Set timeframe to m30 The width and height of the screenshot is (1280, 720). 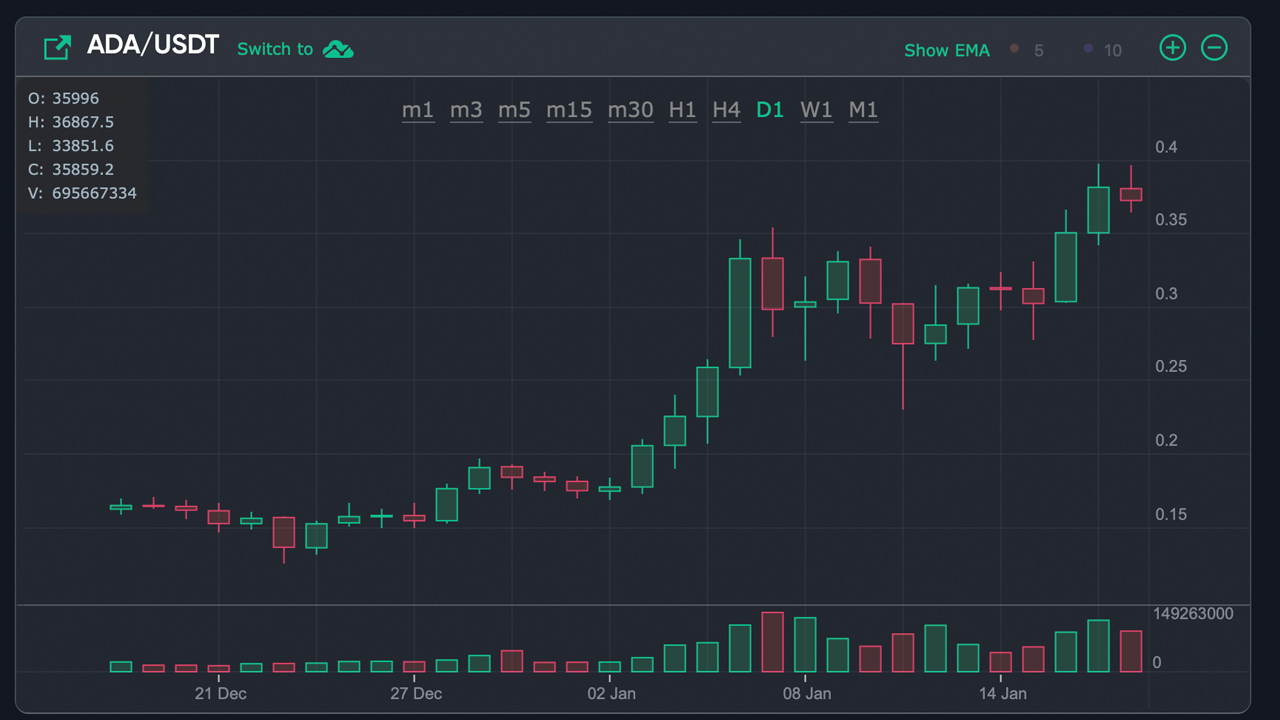[x=631, y=110]
